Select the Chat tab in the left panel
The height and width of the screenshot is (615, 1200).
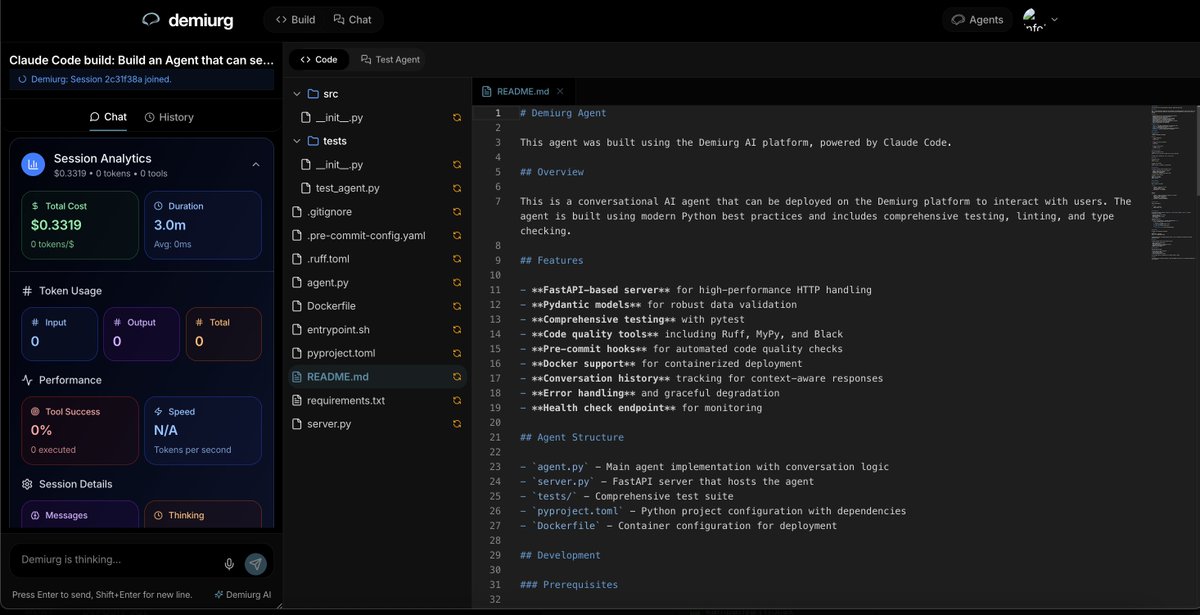coord(108,117)
